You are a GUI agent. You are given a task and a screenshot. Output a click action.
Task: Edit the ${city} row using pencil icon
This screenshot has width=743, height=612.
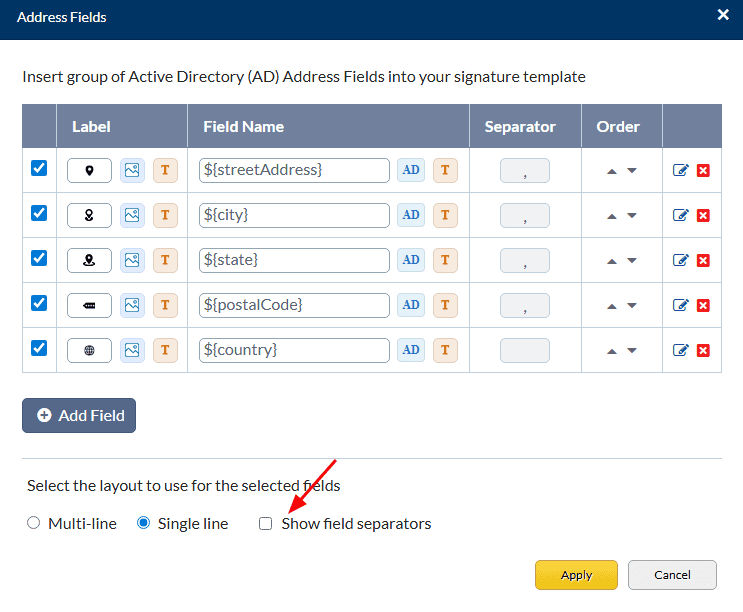coord(681,216)
